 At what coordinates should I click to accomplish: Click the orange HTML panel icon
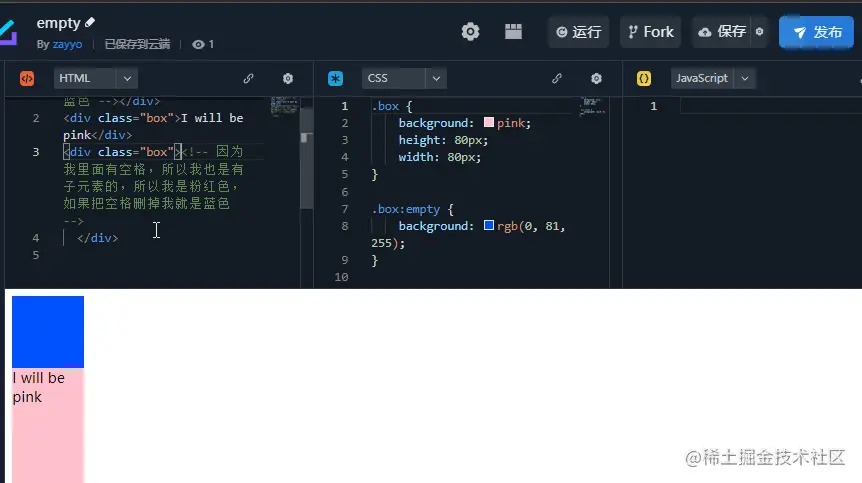pos(27,79)
